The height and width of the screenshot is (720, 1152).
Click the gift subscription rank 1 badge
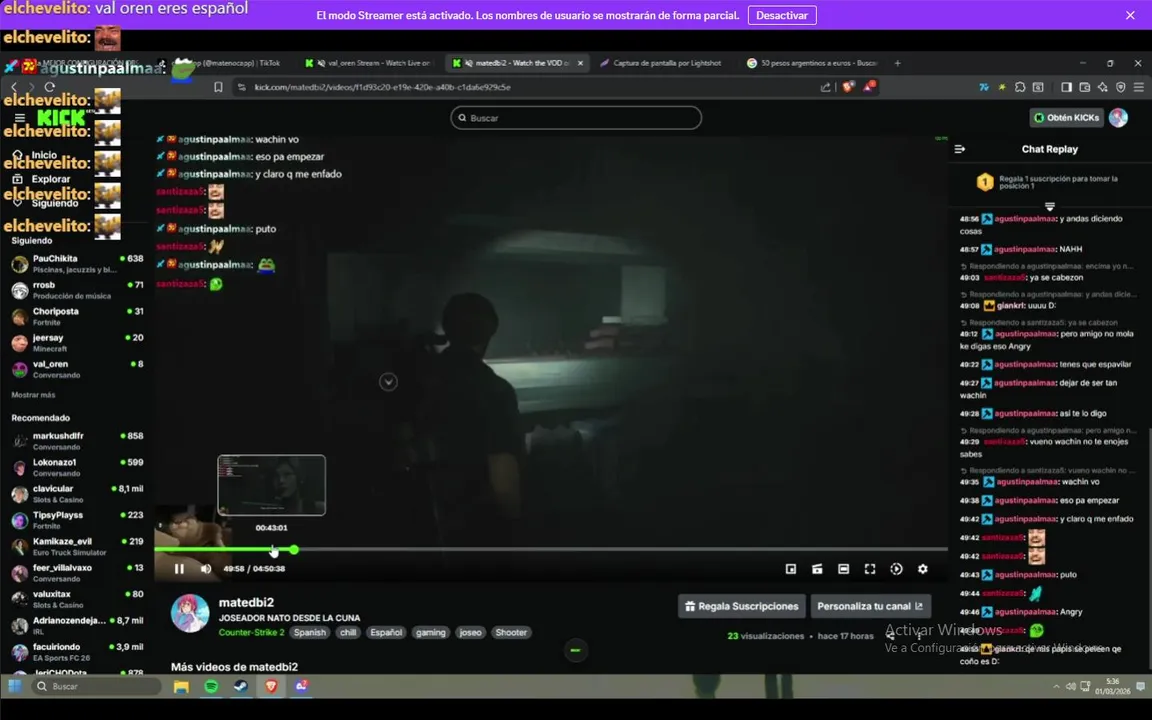[984, 182]
